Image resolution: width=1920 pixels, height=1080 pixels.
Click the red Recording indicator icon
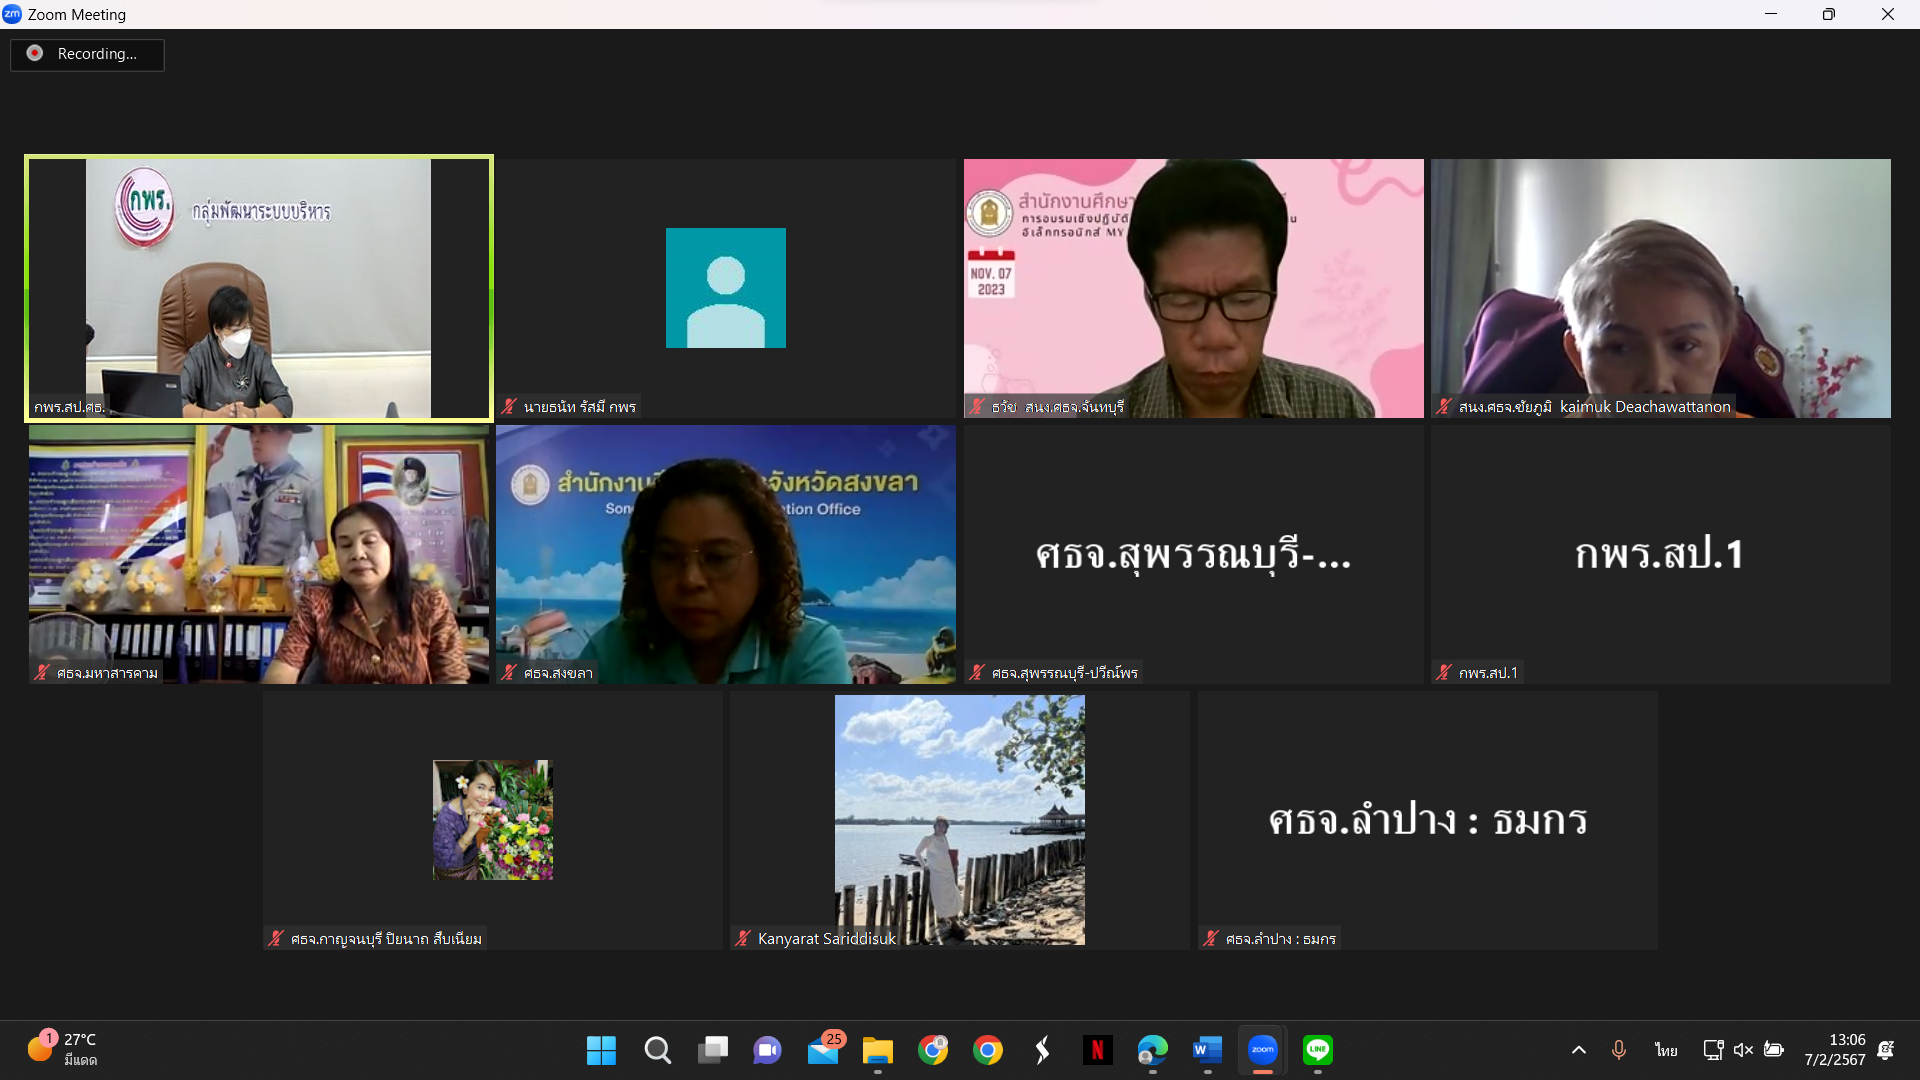35,53
